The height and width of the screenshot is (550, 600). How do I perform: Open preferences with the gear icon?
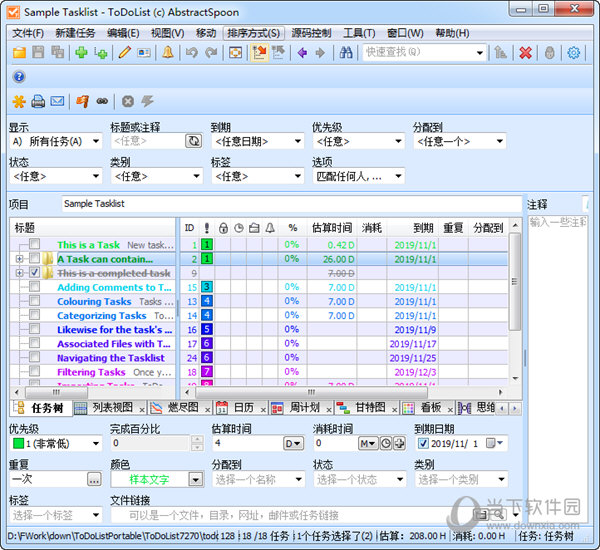click(x=574, y=53)
